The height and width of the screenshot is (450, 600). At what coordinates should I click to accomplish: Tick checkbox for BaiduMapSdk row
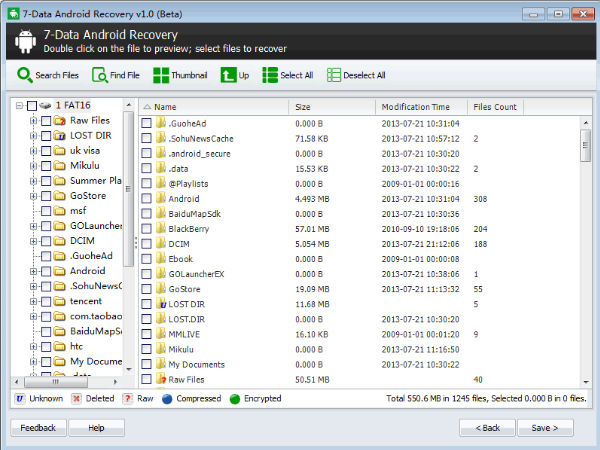146,214
